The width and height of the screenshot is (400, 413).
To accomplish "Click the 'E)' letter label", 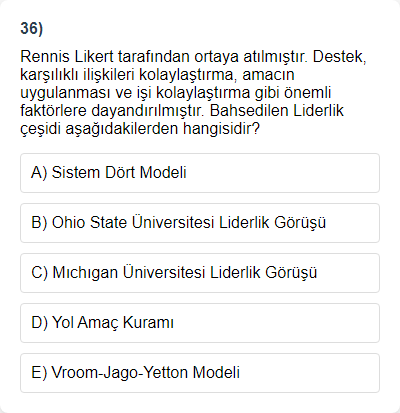I will pos(39,373).
